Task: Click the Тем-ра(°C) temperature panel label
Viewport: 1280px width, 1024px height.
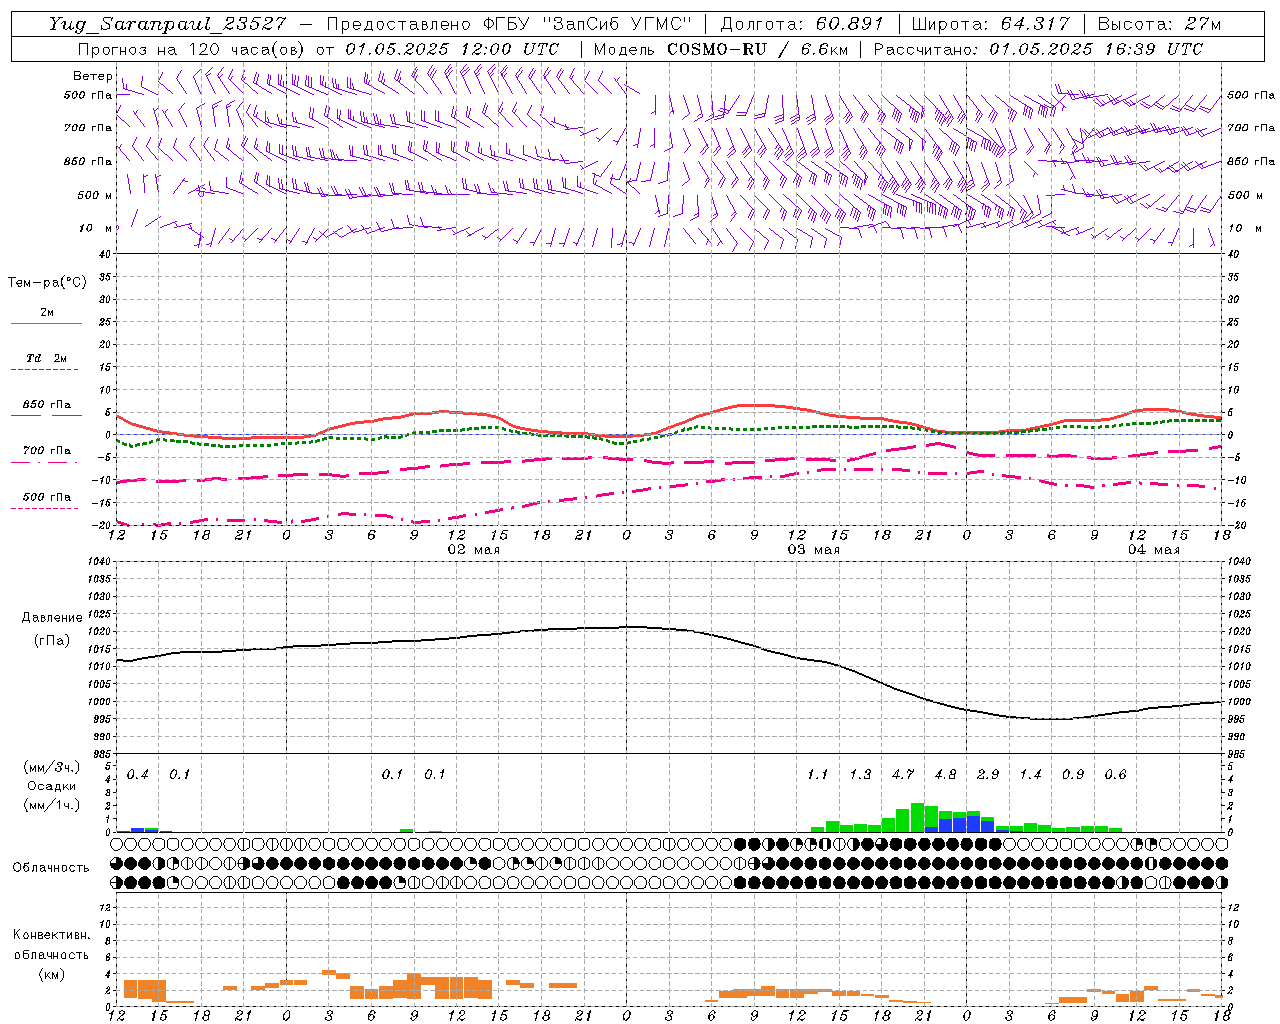Action: [x=47, y=283]
